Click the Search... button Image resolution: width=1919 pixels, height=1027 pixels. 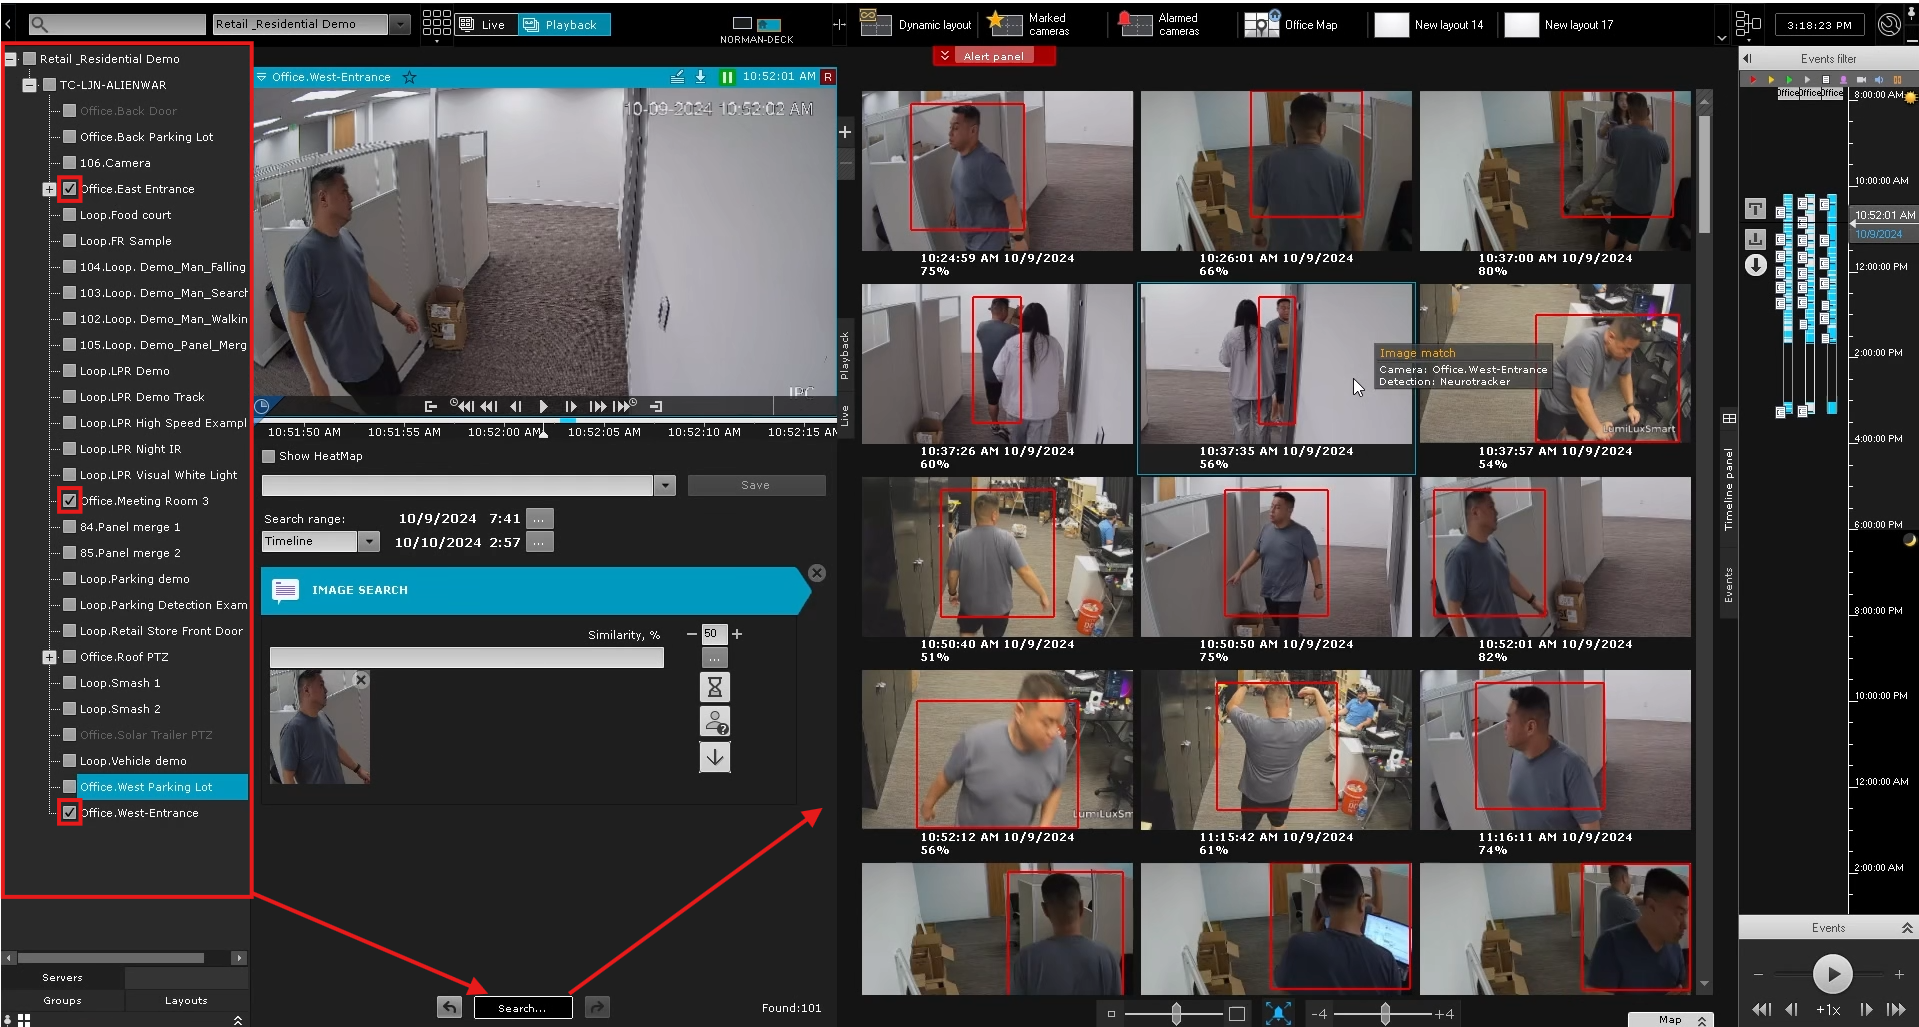coord(522,1008)
